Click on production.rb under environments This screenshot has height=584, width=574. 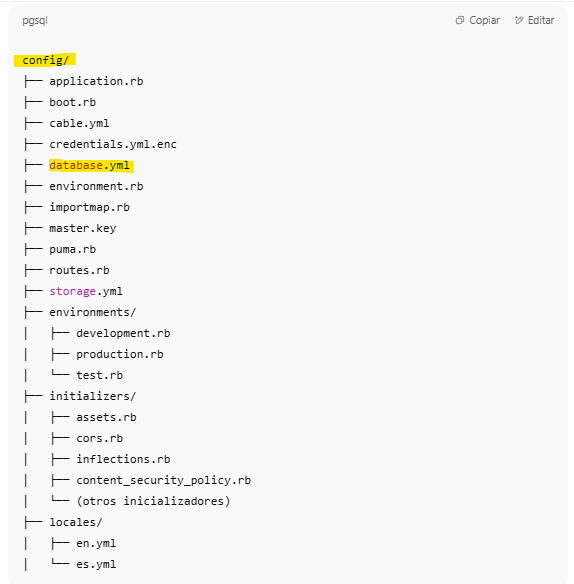[120, 354]
